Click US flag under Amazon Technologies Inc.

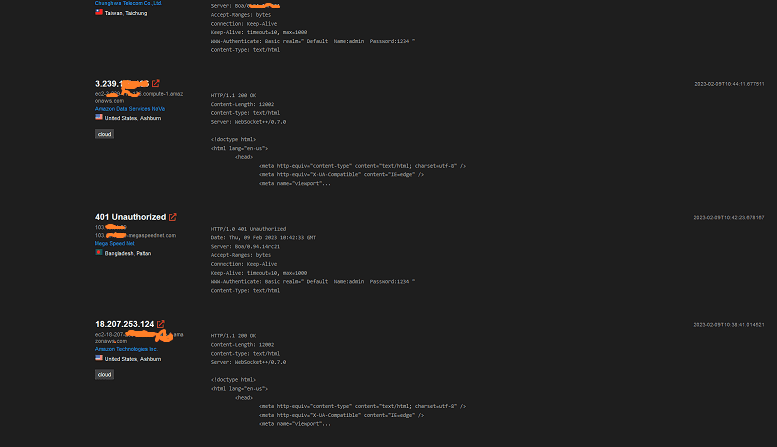click(x=99, y=358)
